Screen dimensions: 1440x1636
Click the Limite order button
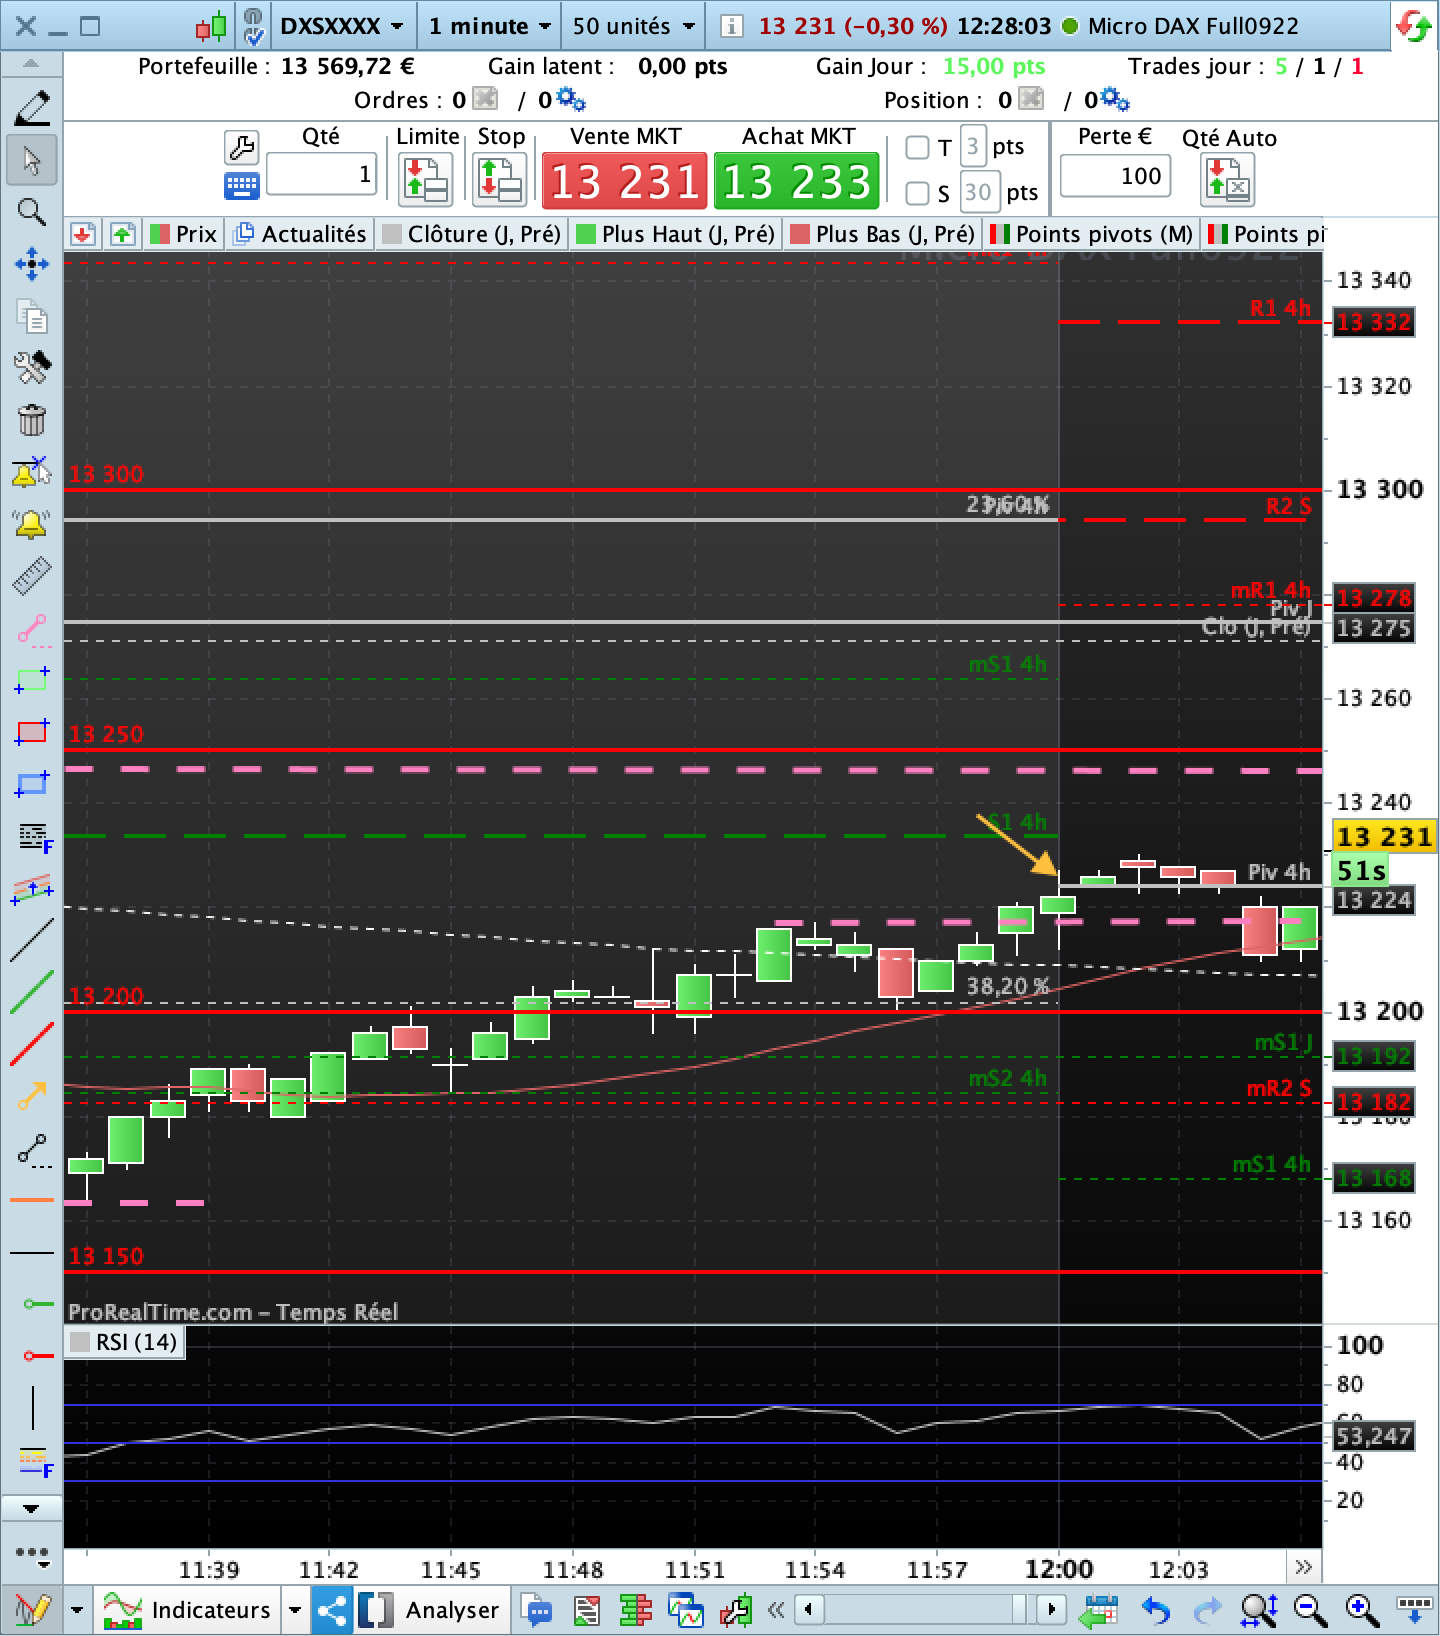pos(427,181)
